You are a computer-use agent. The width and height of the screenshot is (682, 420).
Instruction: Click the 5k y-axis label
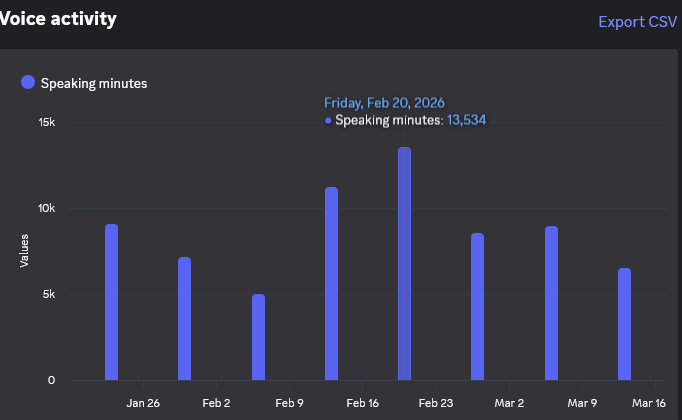pos(50,294)
